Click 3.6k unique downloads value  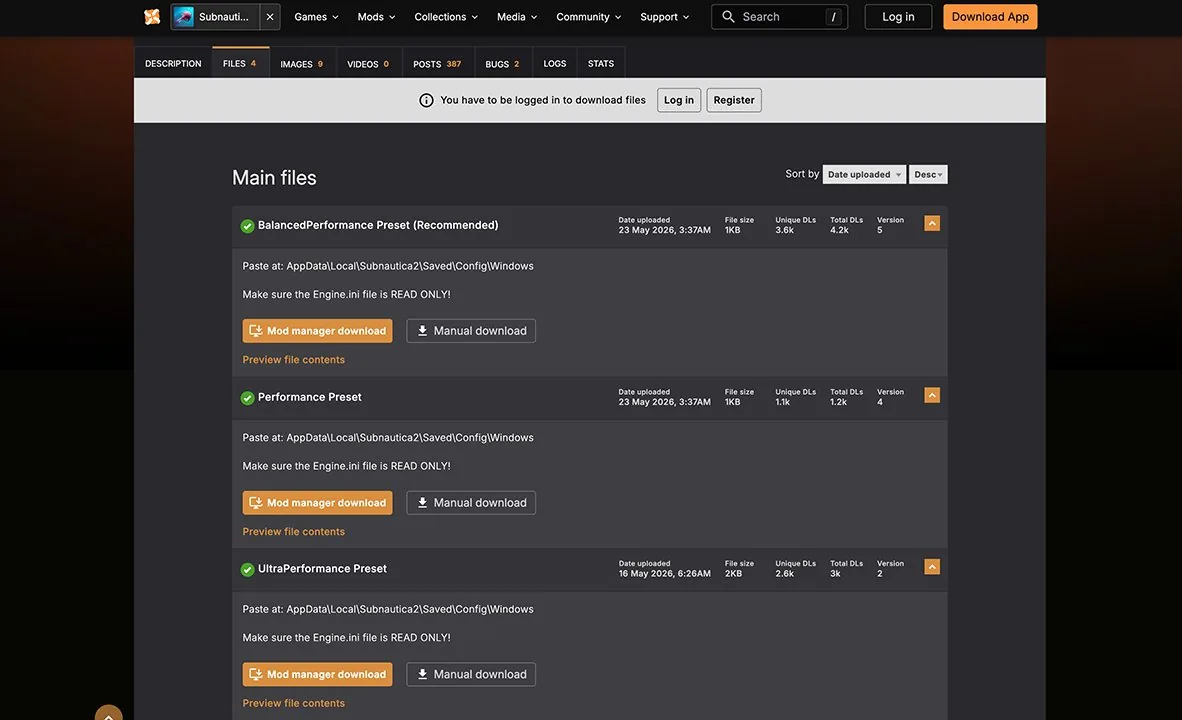784,230
